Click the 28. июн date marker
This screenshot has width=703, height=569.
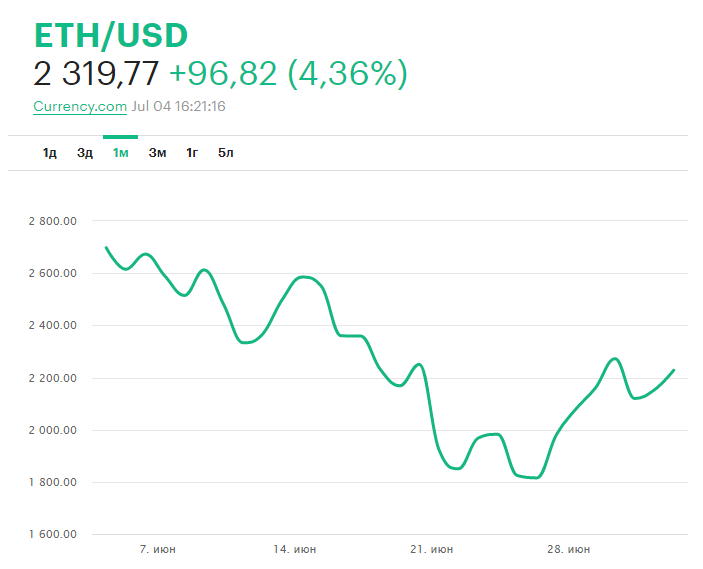[569, 549]
